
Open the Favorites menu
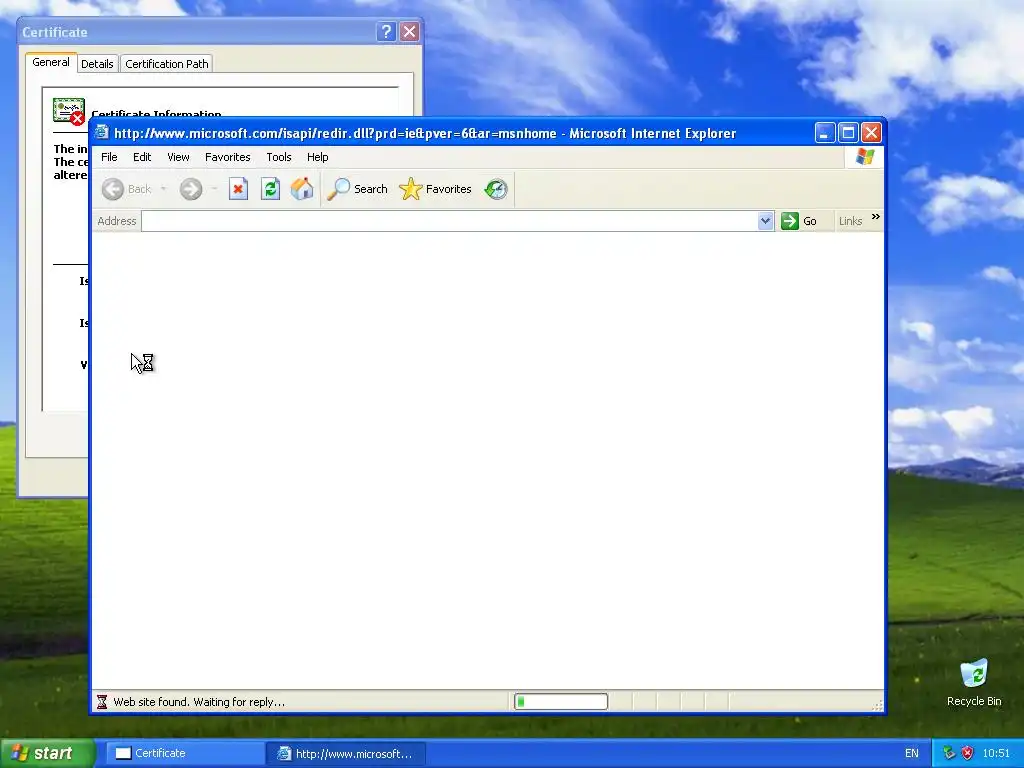click(x=227, y=157)
